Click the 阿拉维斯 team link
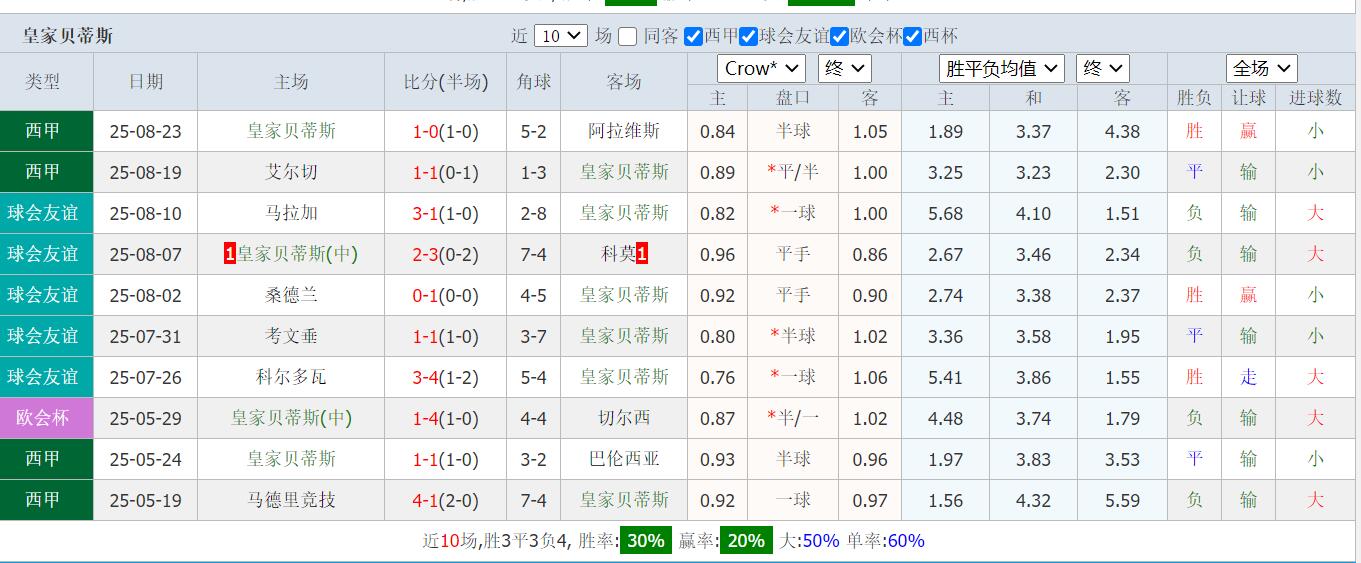 623,131
